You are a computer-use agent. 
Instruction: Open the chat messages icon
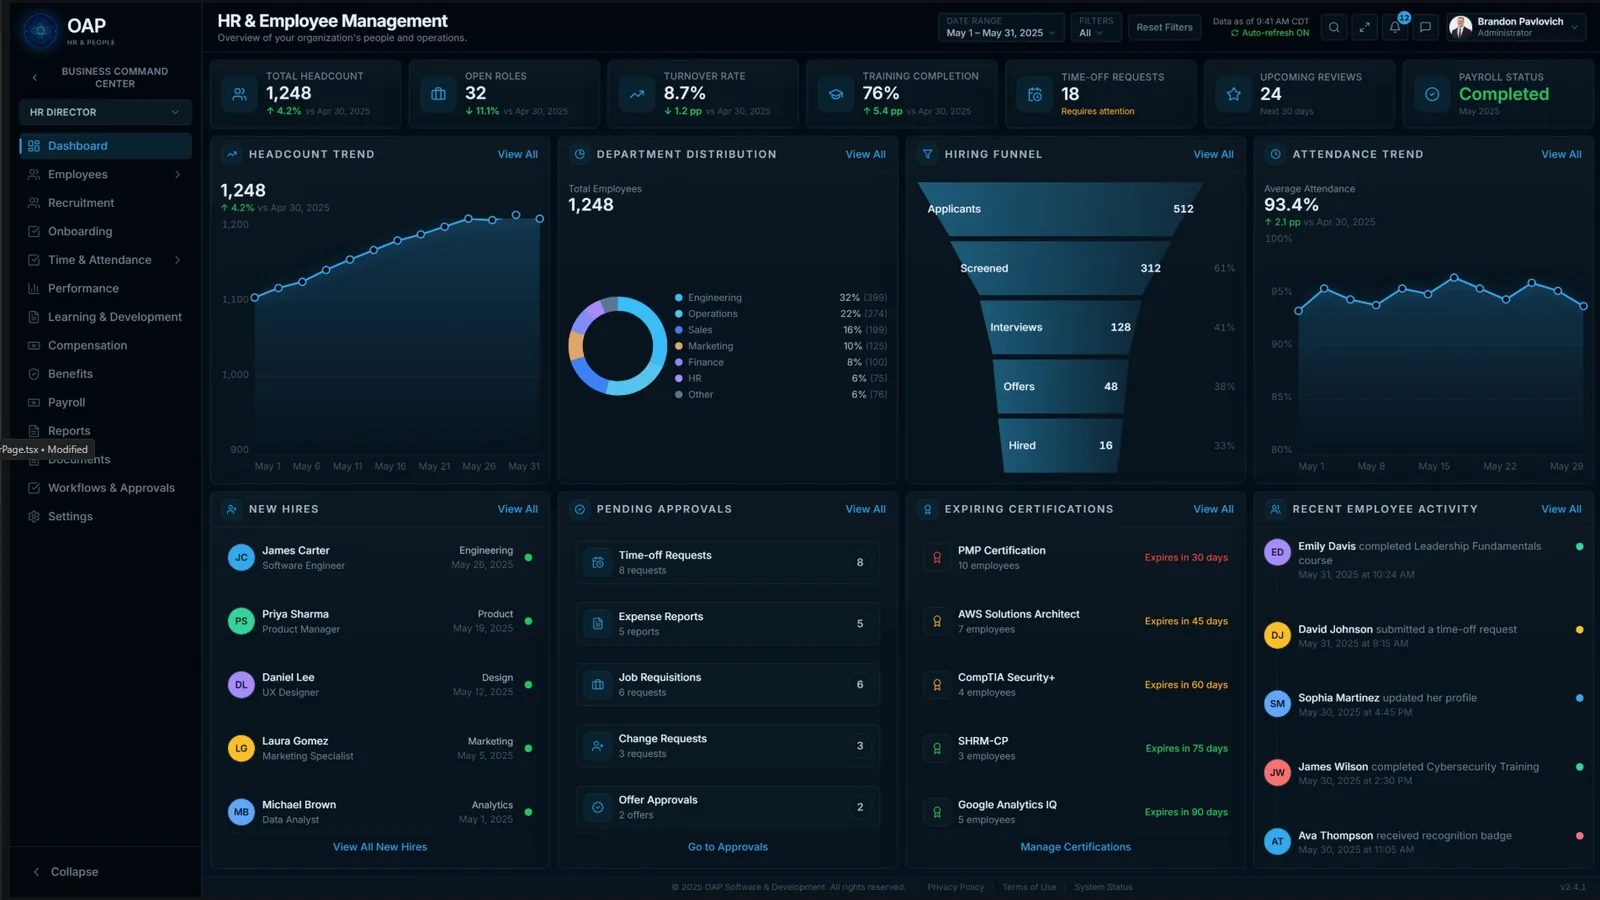point(1426,28)
